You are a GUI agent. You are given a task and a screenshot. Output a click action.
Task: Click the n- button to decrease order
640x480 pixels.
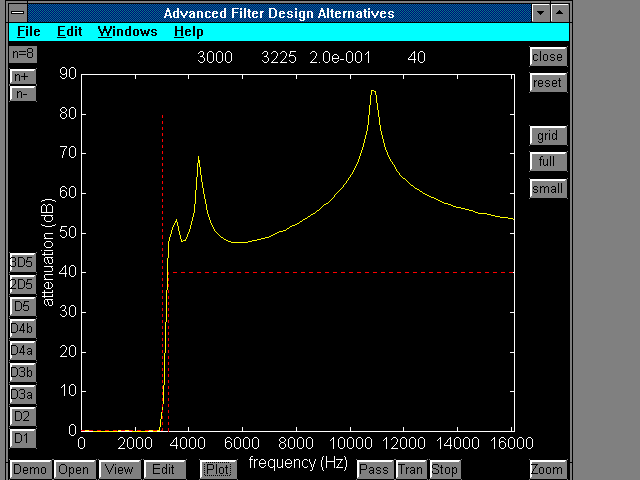(x=21, y=93)
